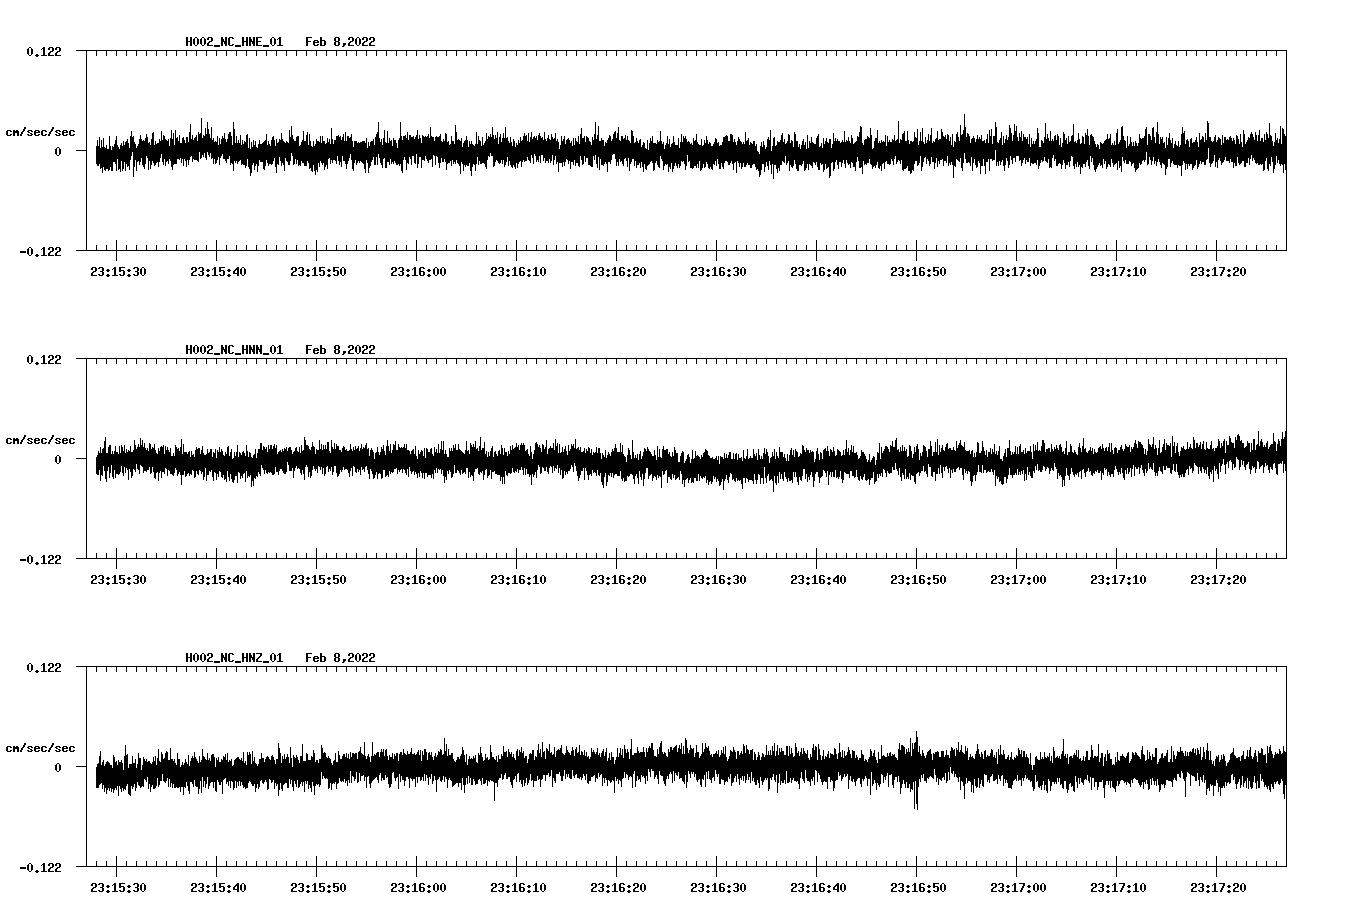Choose the 23:16:00 time label under the HNZ plot
Image resolution: width=1358 pixels, height=924 pixels.
tap(418, 887)
